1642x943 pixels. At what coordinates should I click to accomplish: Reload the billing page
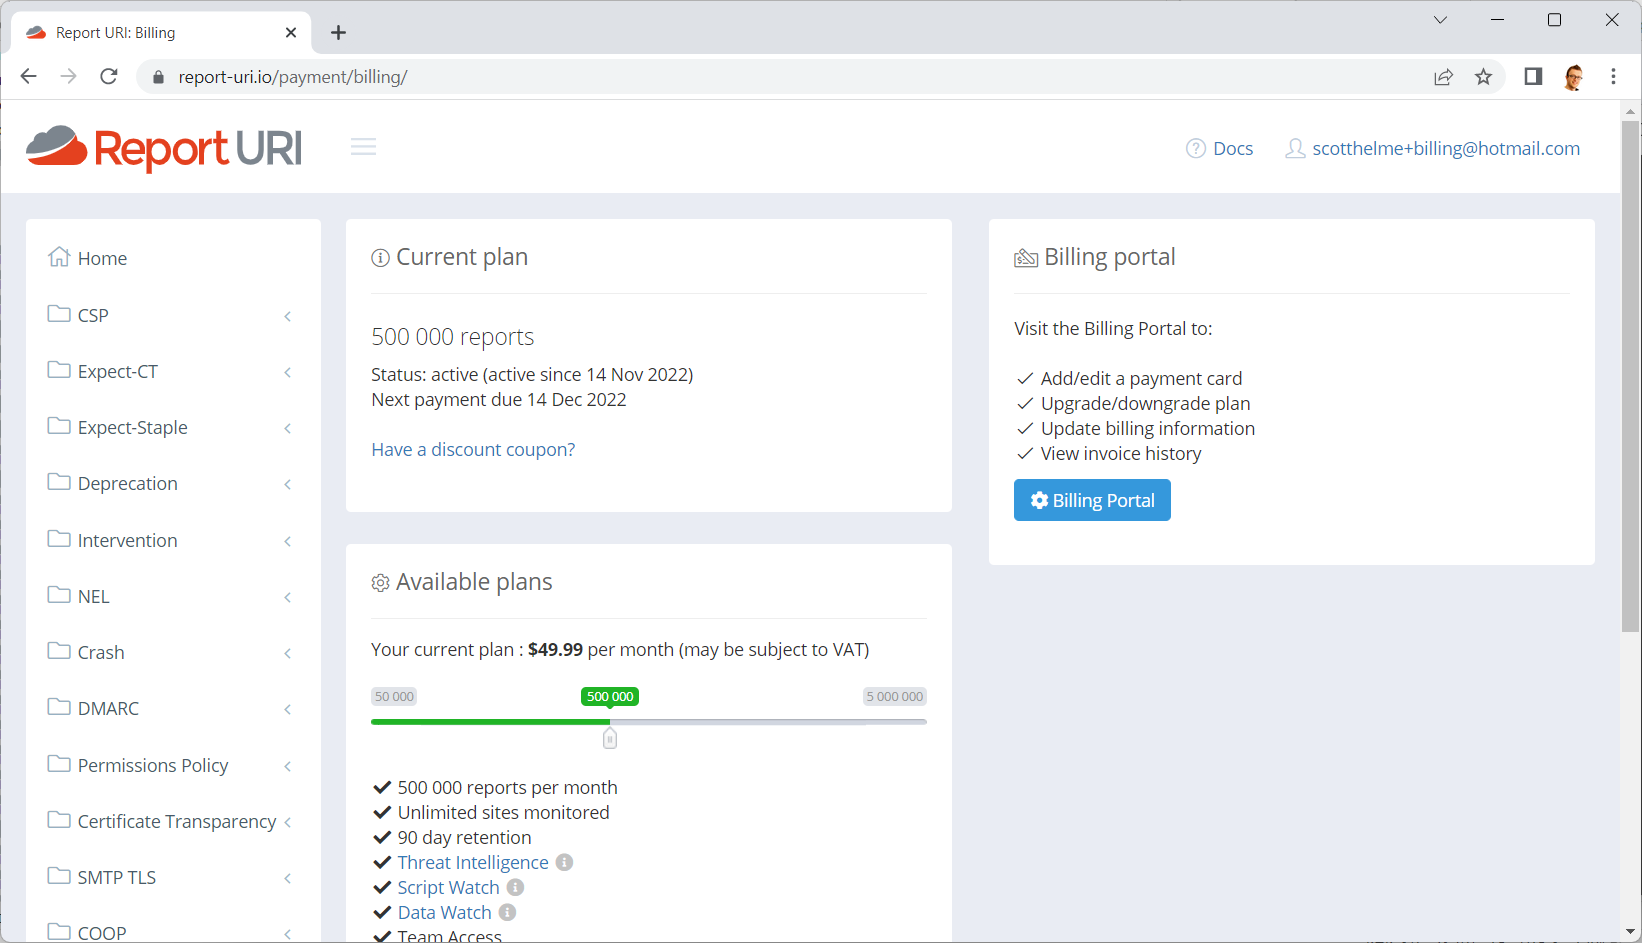[109, 77]
